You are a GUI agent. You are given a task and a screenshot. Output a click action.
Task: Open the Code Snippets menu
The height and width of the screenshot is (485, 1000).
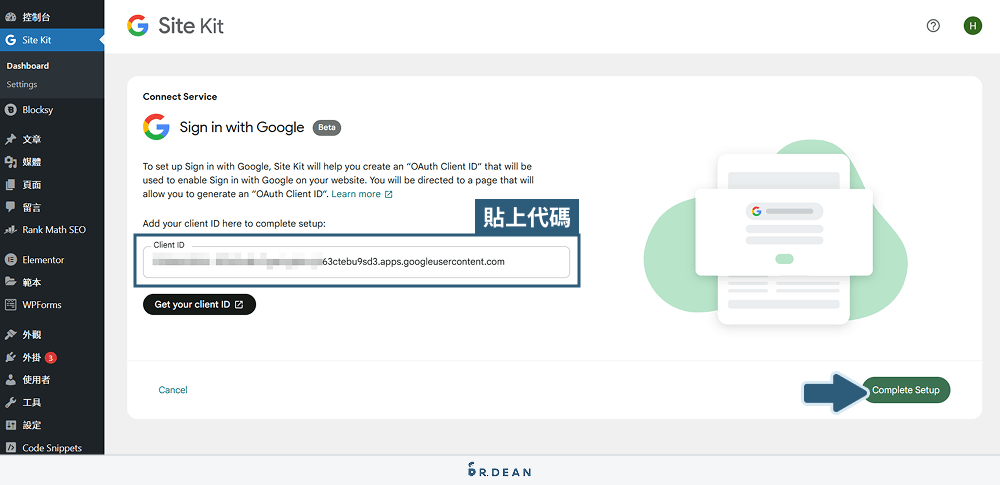(52, 447)
